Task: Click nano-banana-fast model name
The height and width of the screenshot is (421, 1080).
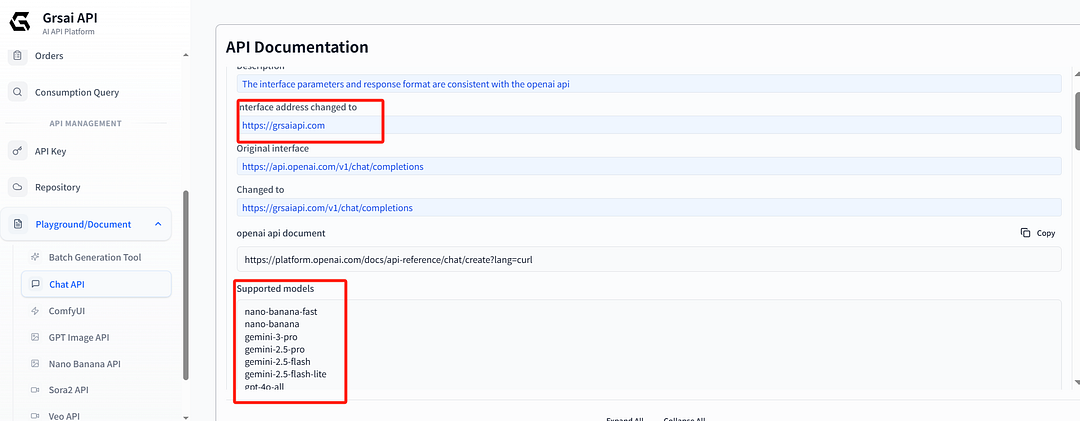Action: click(280, 311)
